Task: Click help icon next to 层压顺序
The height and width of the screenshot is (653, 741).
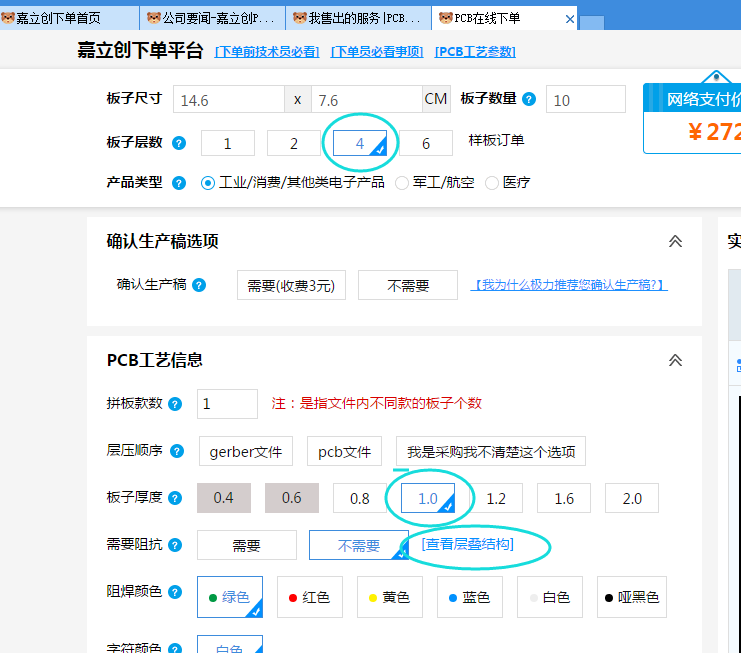Action: 177,451
